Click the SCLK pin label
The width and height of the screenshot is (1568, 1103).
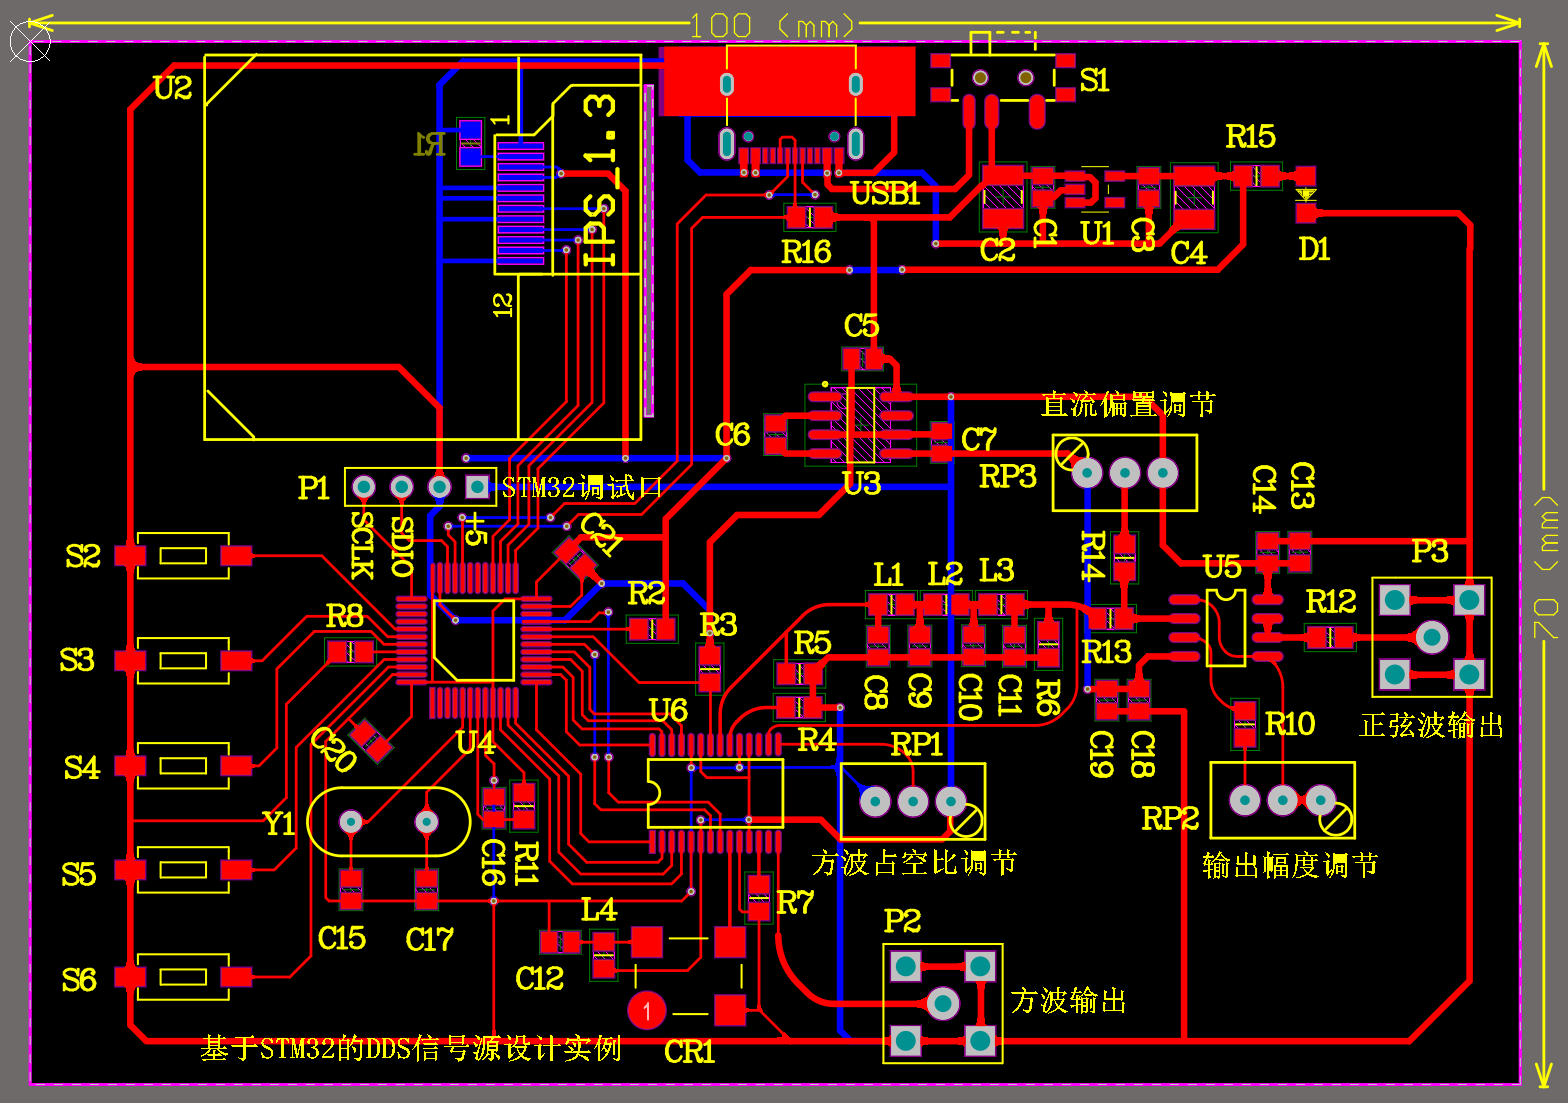pos(362,545)
